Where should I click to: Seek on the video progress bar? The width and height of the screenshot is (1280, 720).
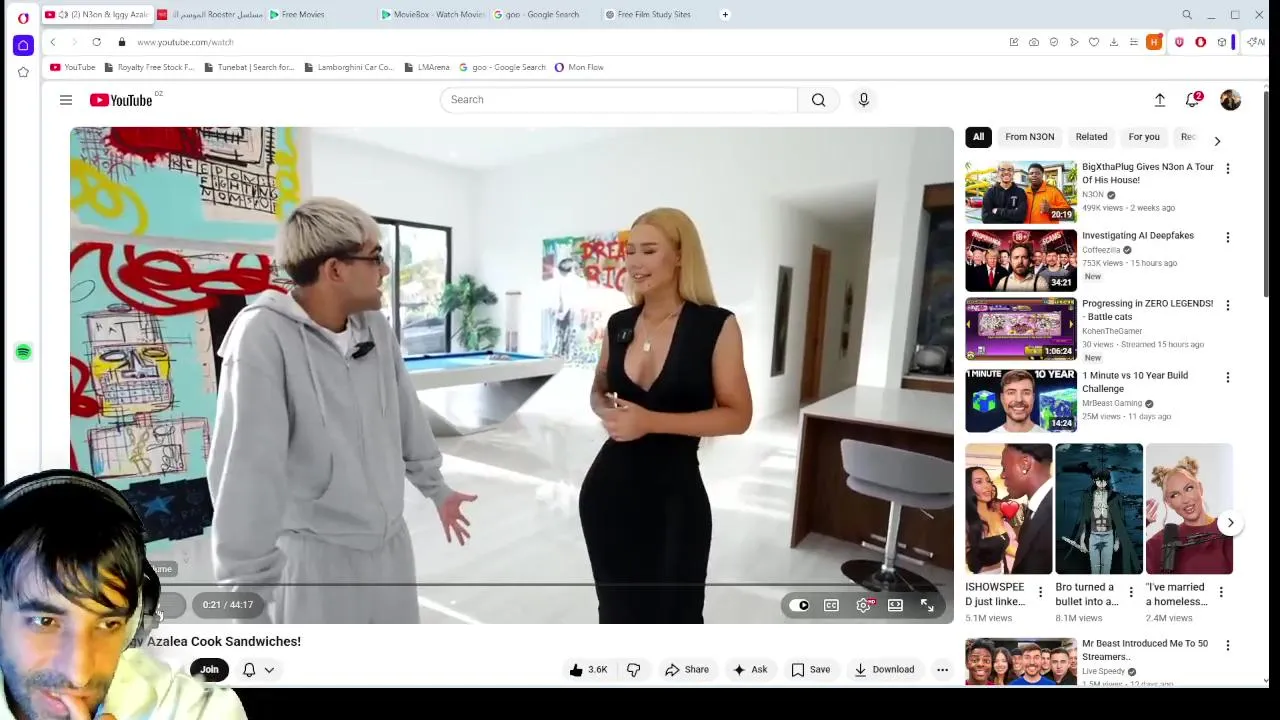[x=512, y=584]
